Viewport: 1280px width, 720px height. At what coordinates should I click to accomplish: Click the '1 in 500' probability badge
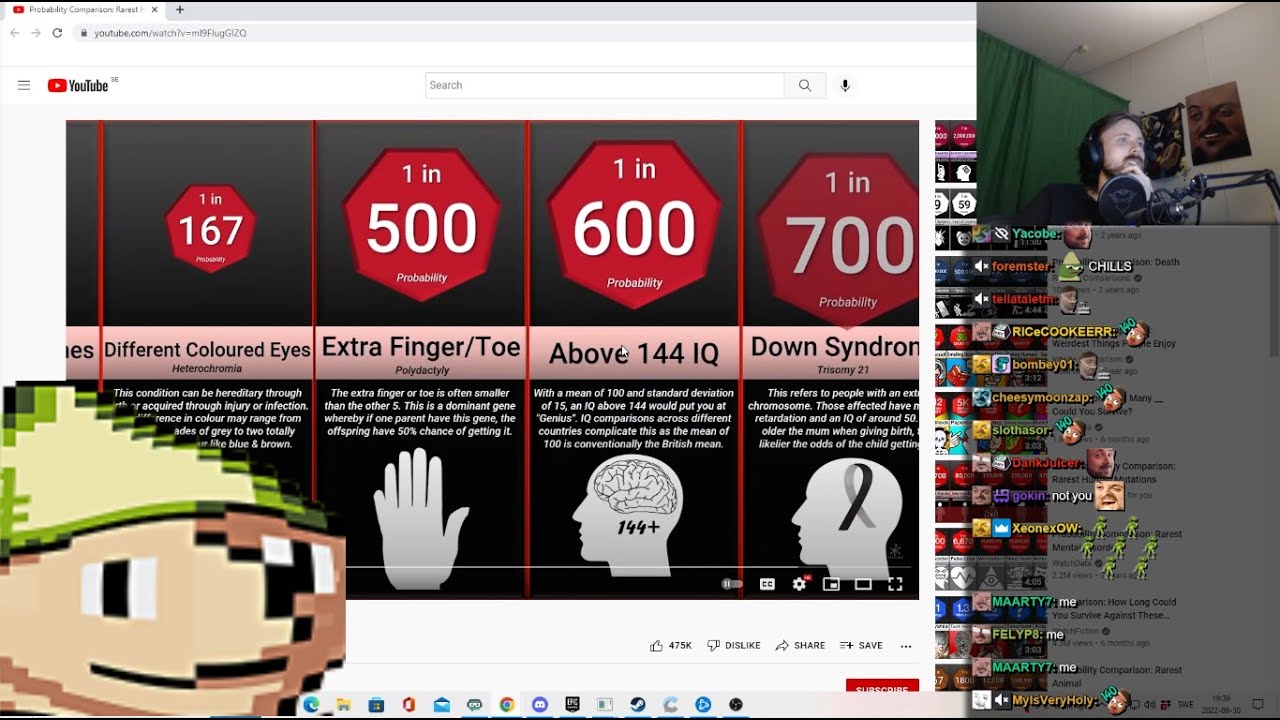tap(421, 218)
